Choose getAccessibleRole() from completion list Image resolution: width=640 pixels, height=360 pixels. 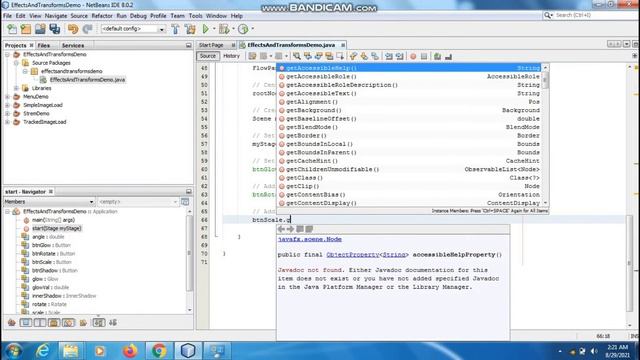pos(409,77)
